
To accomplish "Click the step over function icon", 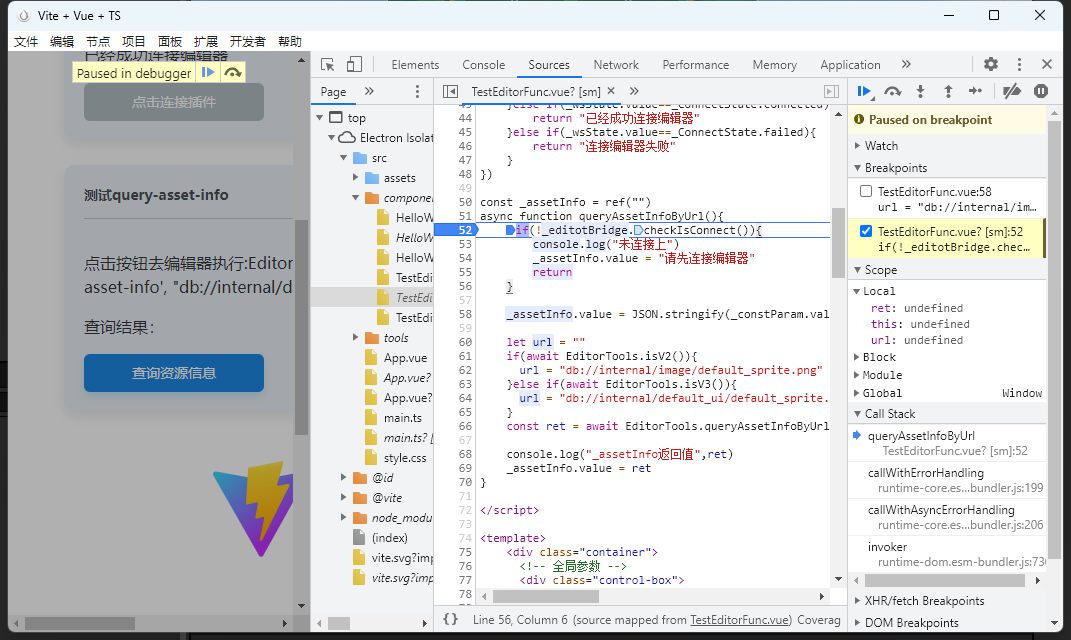I will 893,91.
